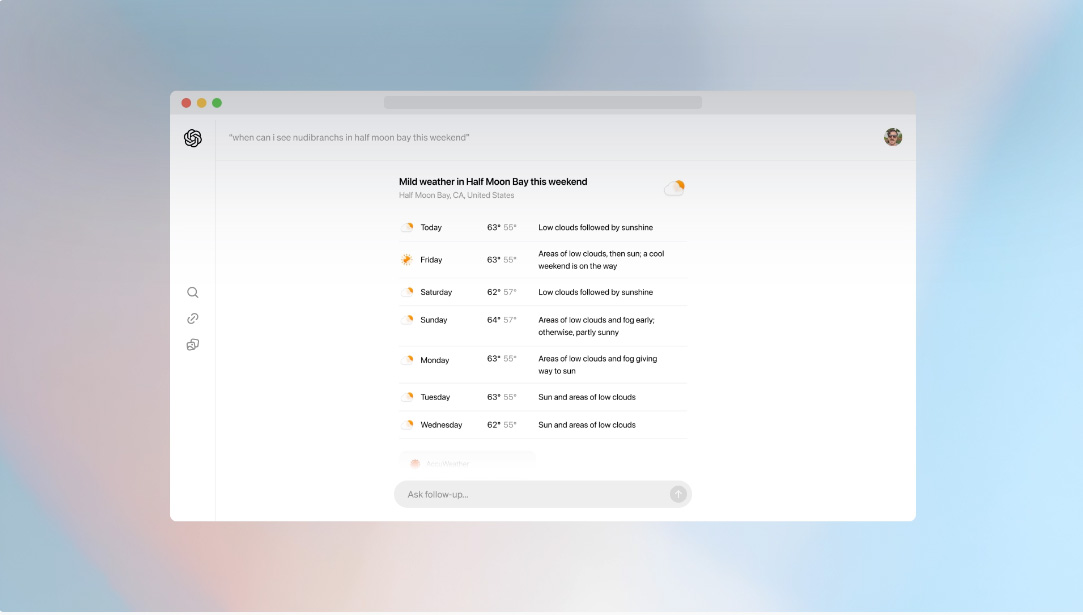Select the Saturday row label
Viewport: 1083px width, 615px height.
click(436, 292)
